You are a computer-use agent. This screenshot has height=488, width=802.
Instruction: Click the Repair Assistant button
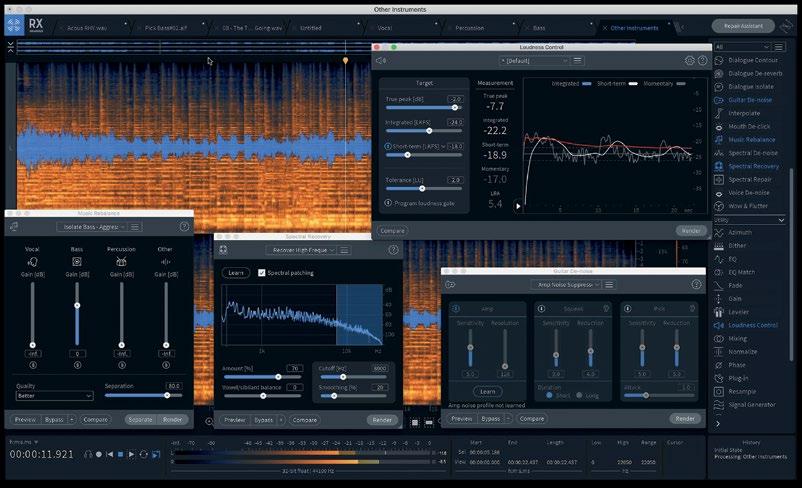point(743,26)
